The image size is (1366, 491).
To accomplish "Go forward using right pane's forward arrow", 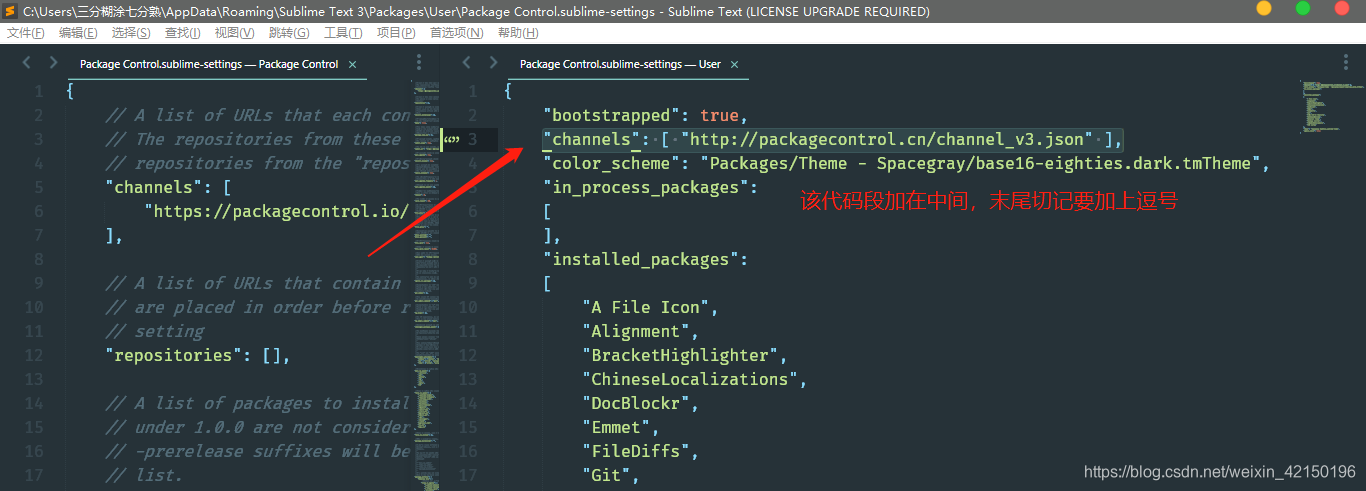I will pos(493,63).
